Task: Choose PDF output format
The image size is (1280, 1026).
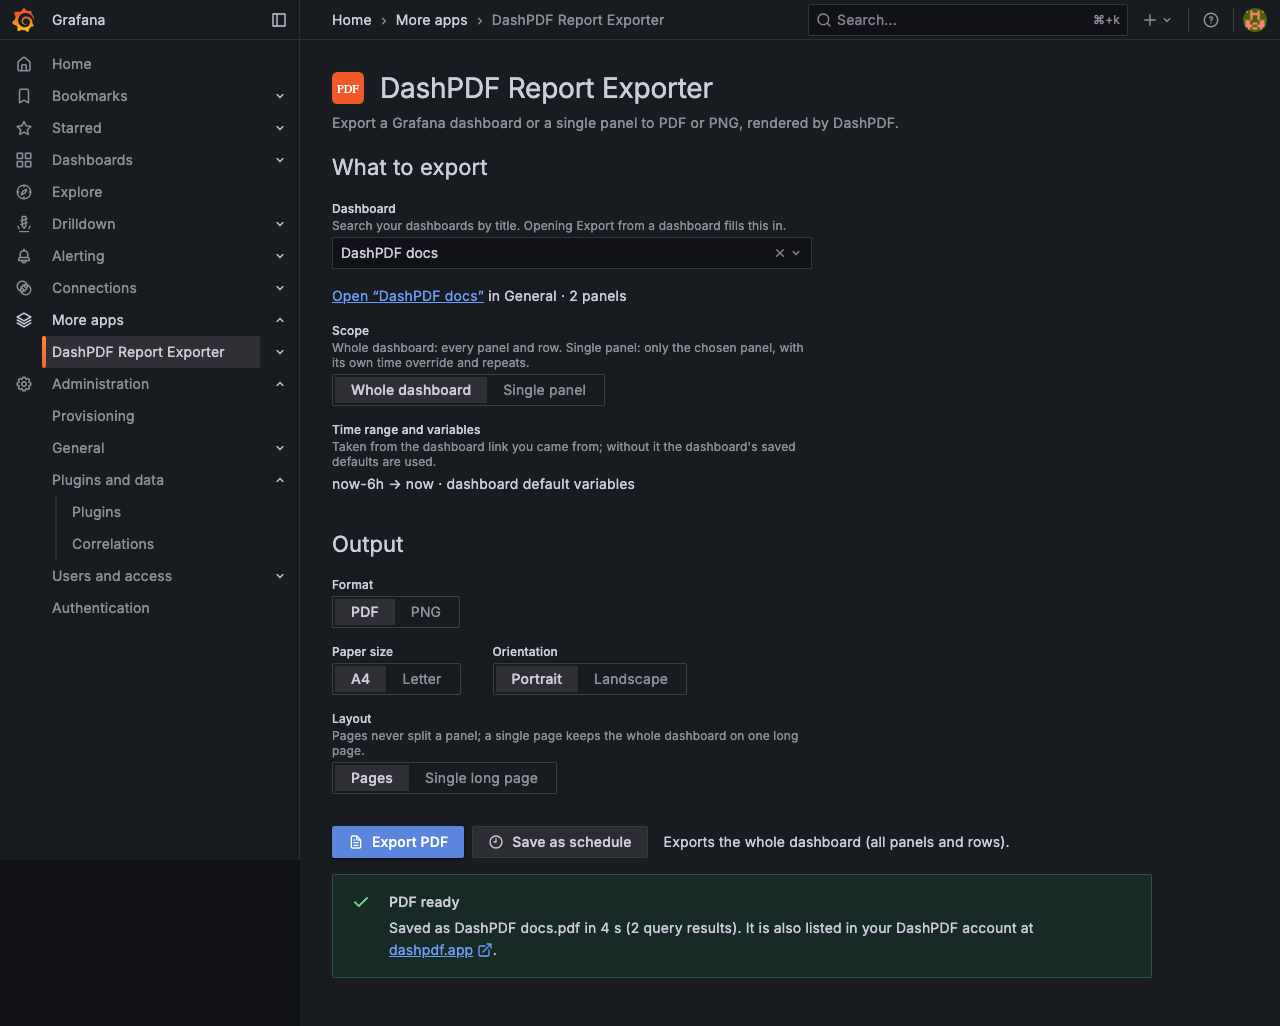Action: (365, 612)
